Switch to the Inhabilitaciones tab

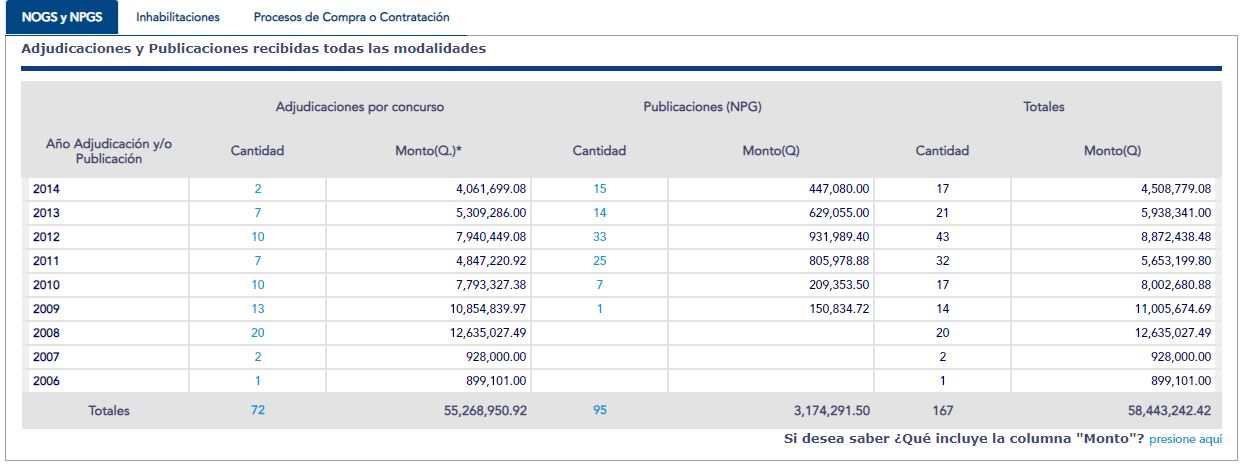click(x=178, y=17)
